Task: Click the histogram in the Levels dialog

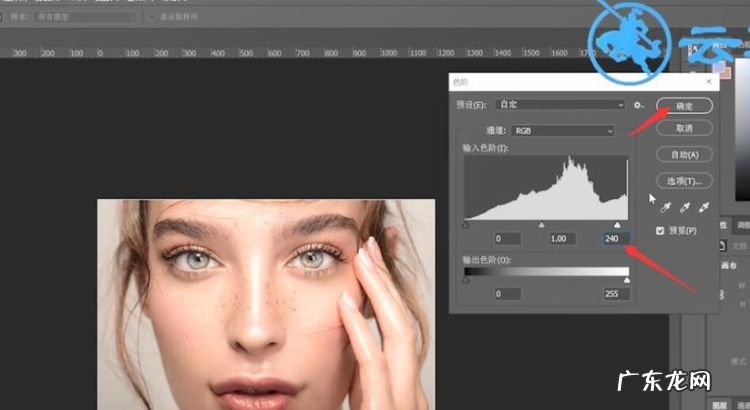Action: [546, 188]
